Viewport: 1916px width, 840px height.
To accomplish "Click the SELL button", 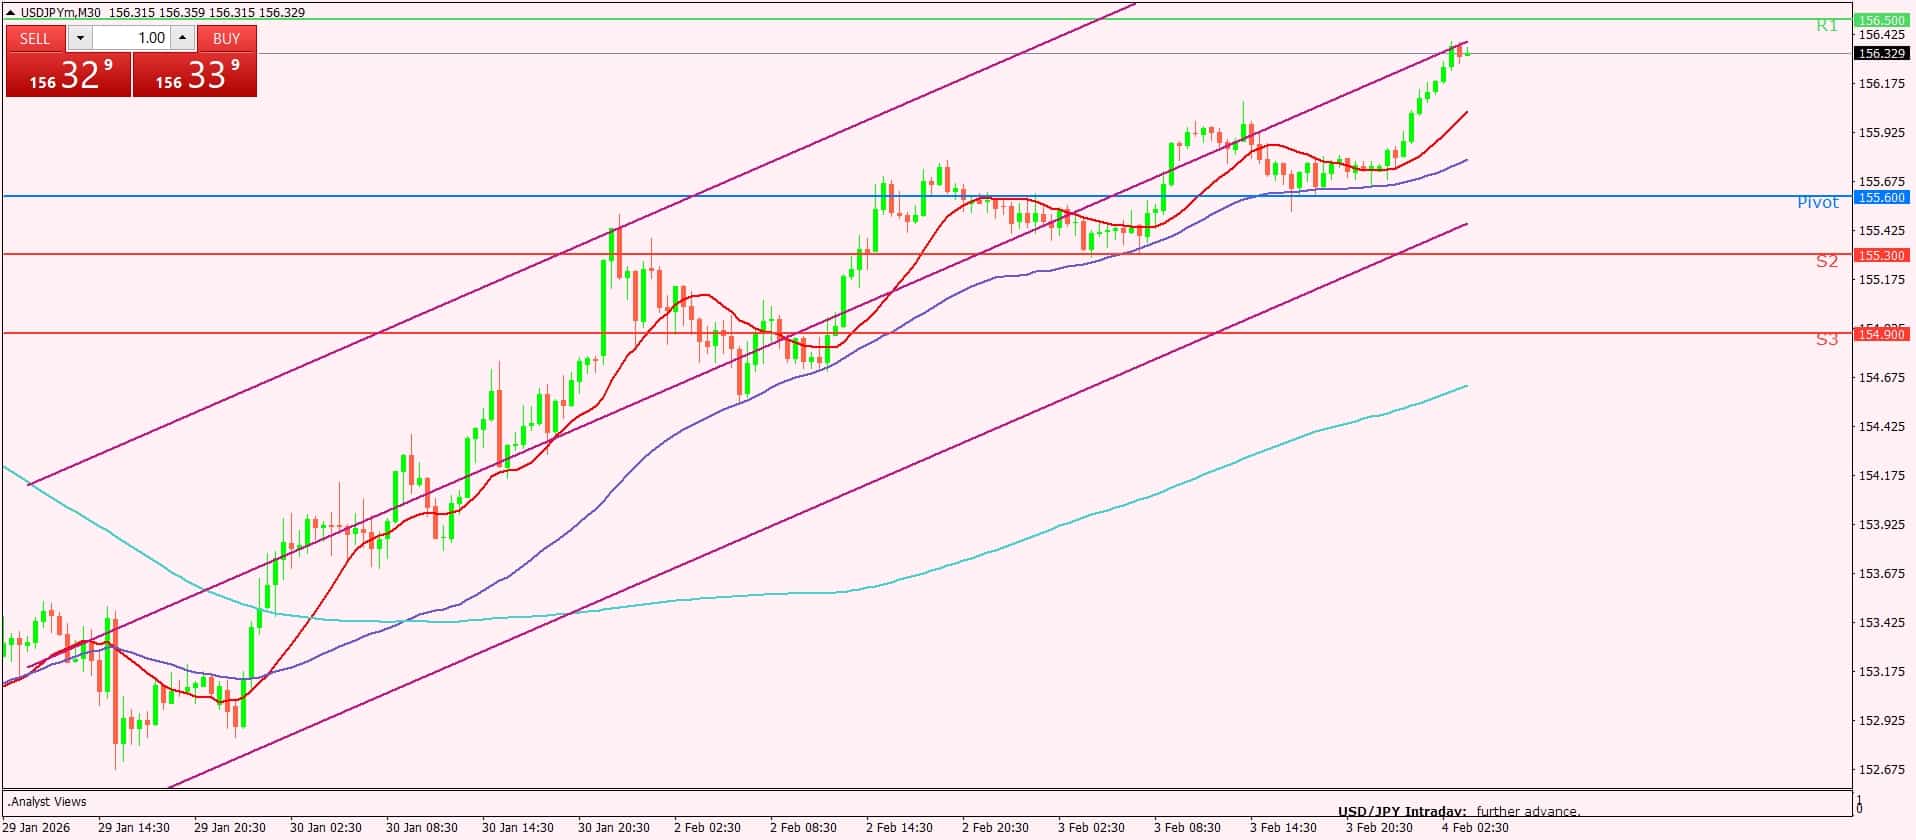I will click(35, 38).
